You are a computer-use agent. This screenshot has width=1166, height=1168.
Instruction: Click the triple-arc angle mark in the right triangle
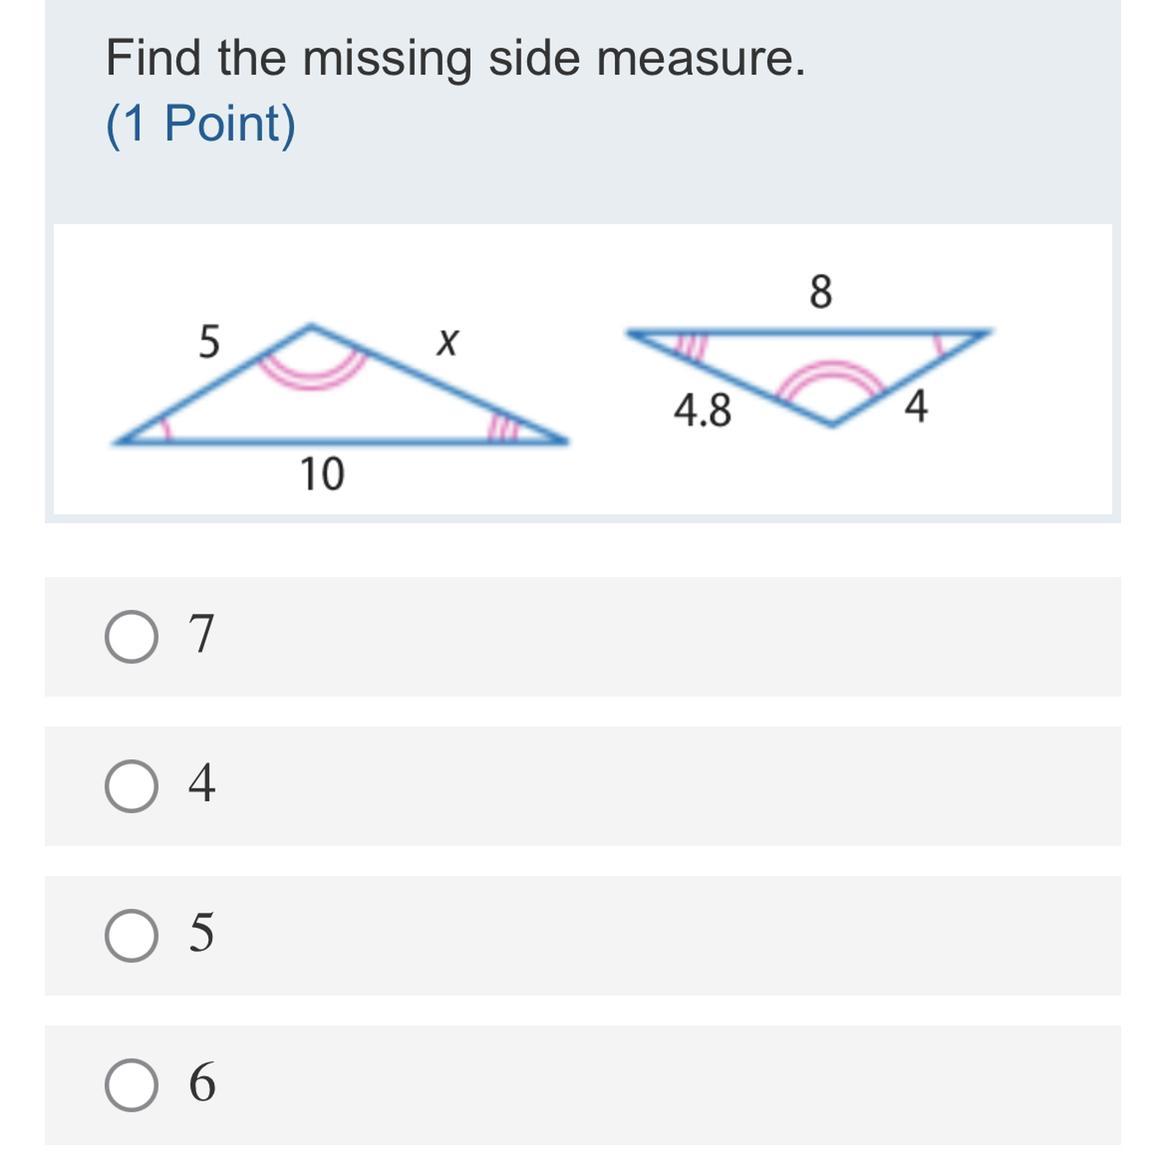point(689,346)
